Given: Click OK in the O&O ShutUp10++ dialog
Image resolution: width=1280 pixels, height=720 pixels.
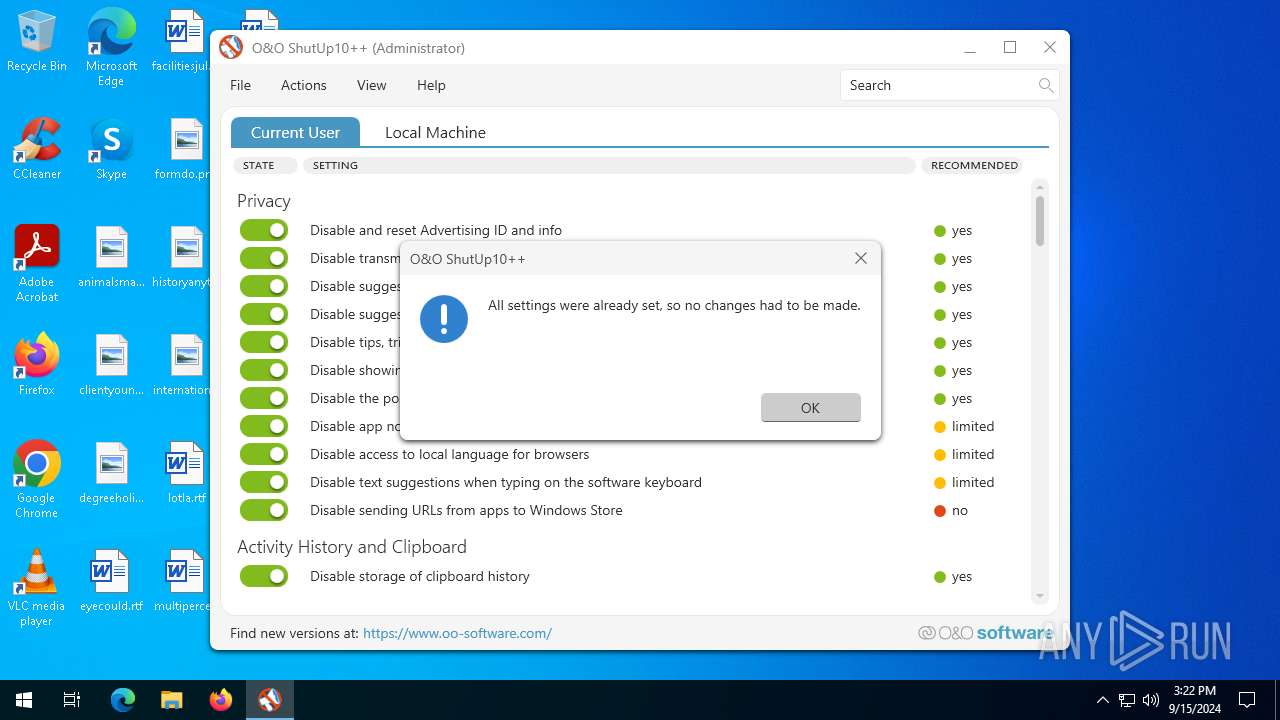Looking at the screenshot, I should click(x=810, y=407).
